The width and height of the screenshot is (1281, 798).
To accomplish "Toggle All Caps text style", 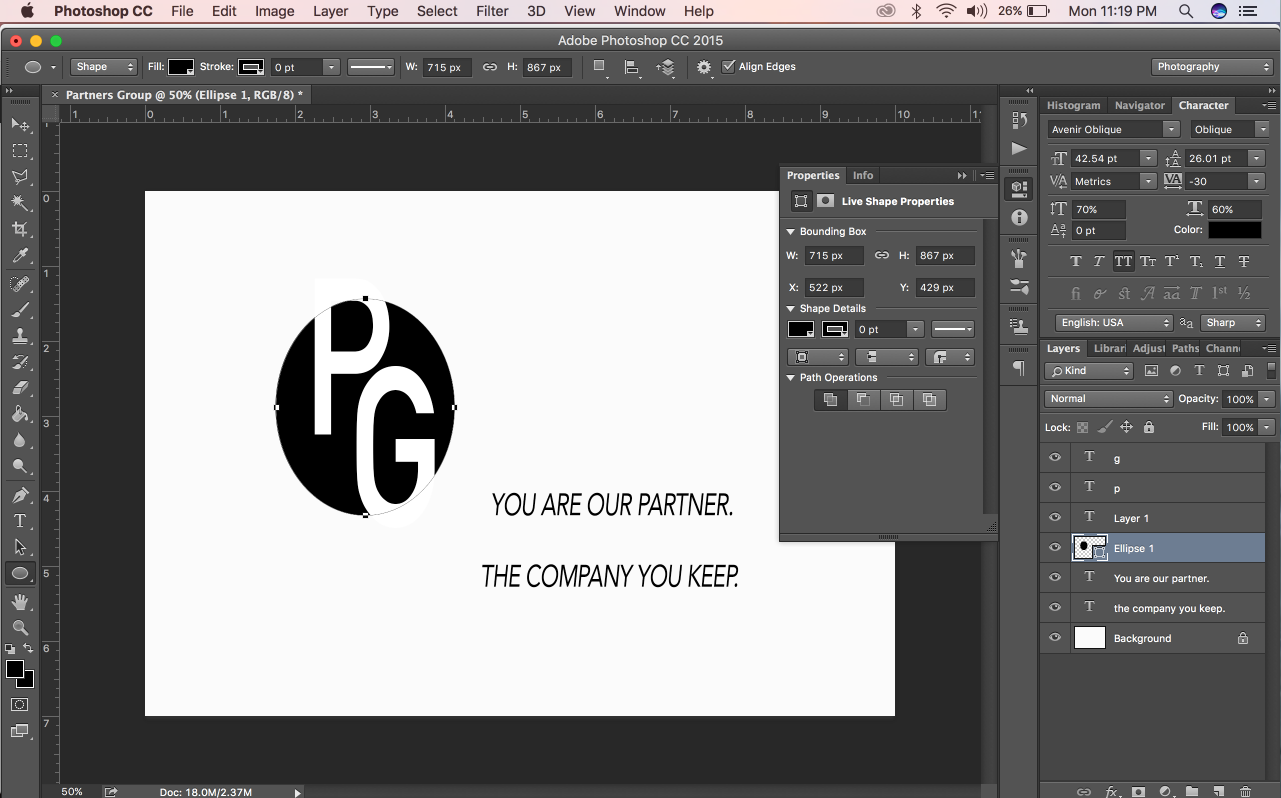I will coord(1124,262).
